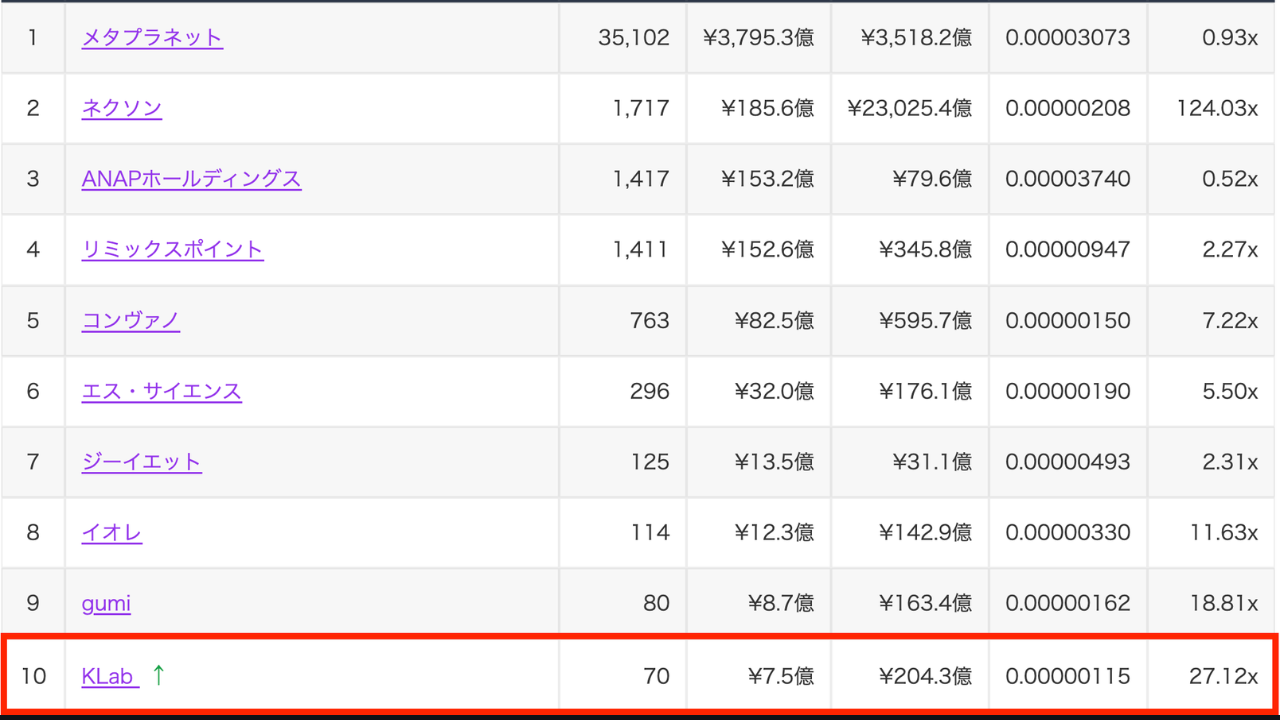Click the ジーイエット company link
Image resolution: width=1280 pixels, height=720 pixels.
click(x=141, y=463)
